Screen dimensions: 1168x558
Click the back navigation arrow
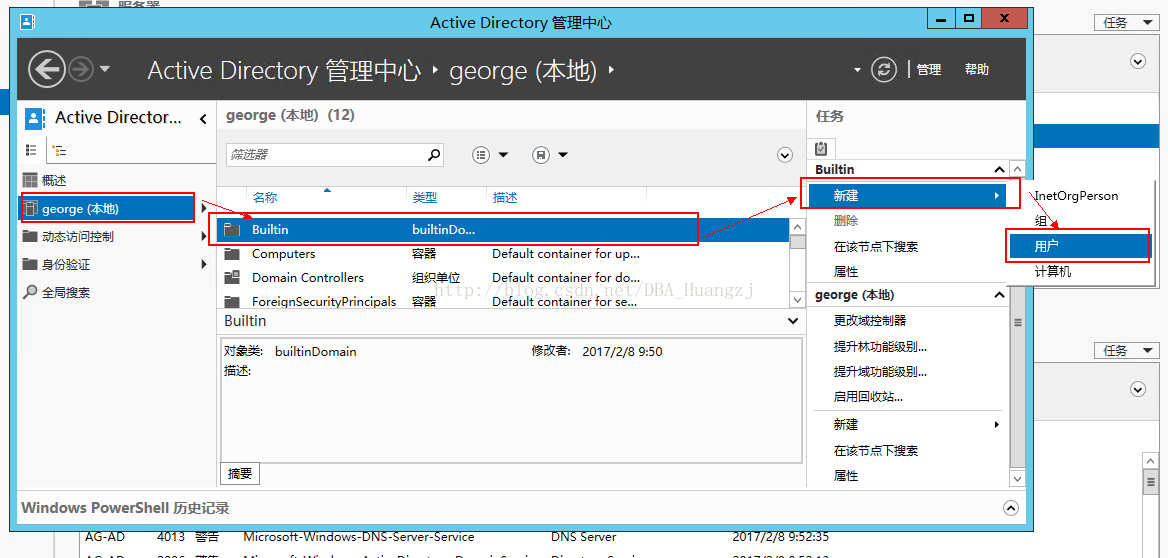pyautogui.click(x=46, y=70)
